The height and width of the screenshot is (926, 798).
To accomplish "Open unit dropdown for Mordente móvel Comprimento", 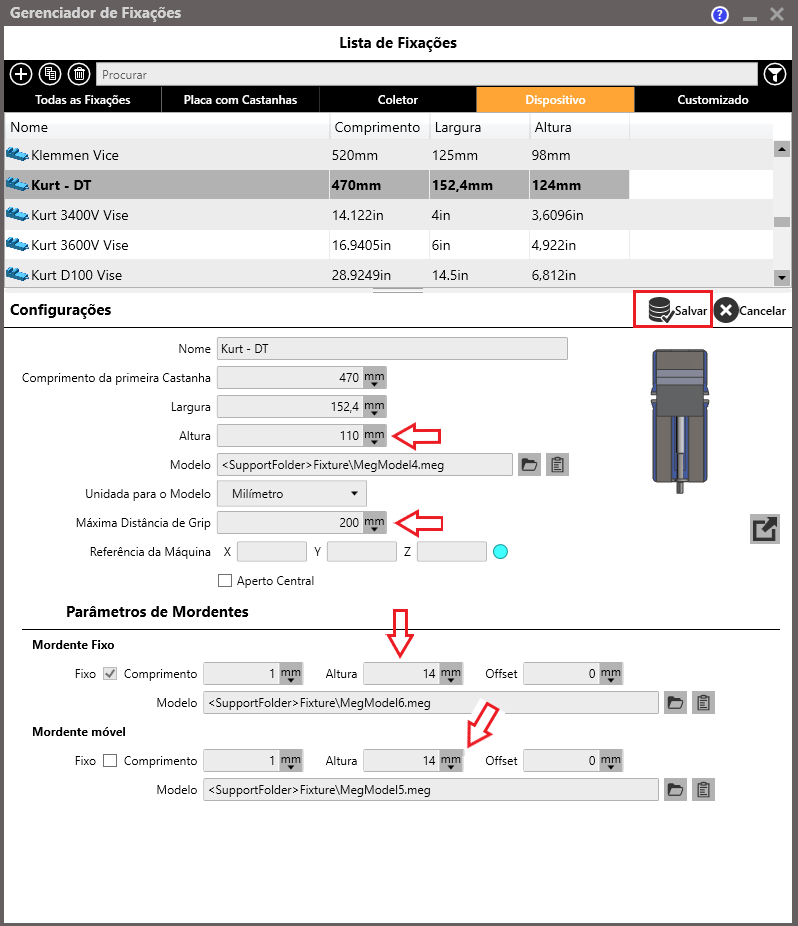I will tap(291, 761).
